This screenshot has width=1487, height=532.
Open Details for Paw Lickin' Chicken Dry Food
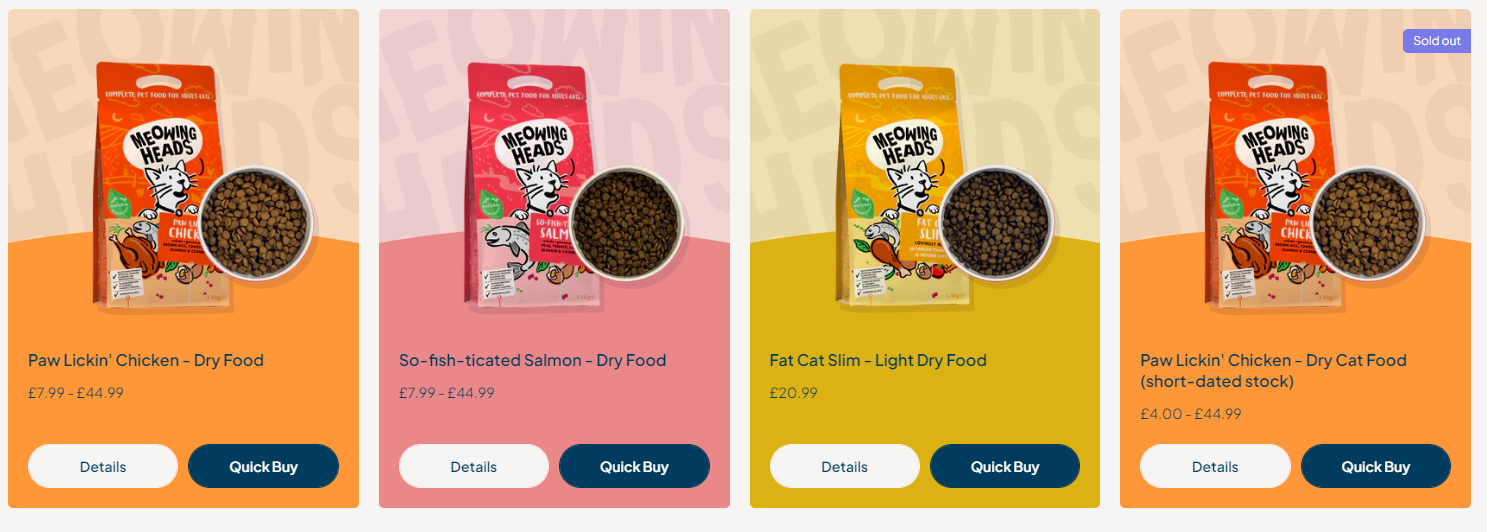103,466
